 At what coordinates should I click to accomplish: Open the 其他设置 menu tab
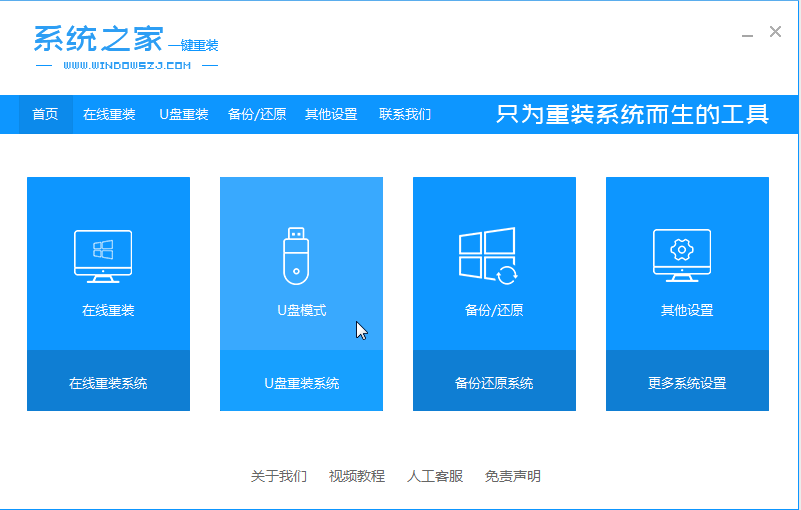pos(331,114)
